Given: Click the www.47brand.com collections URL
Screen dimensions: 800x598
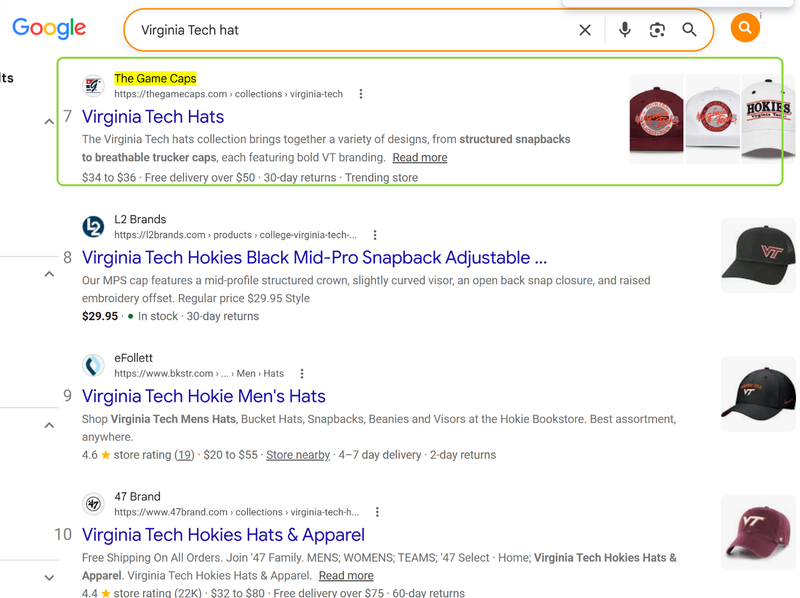Looking at the screenshot, I should pyautogui.click(x=237, y=512).
